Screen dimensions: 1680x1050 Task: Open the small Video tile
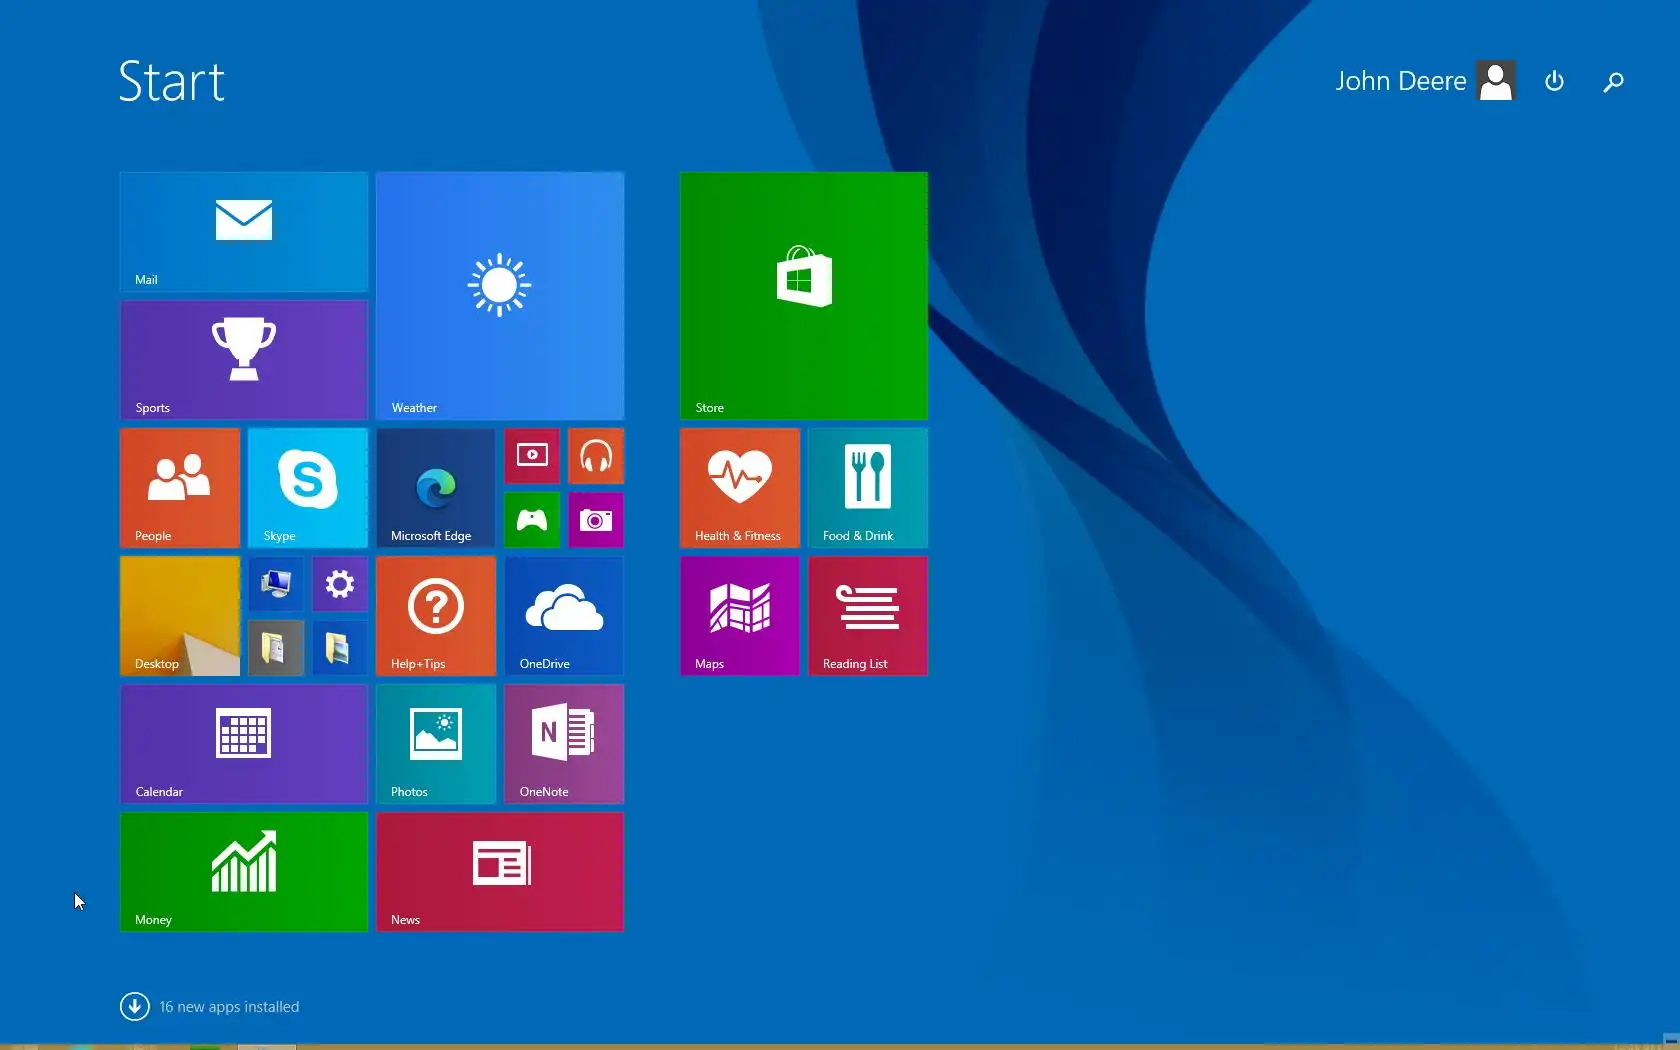tap(532, 456)
